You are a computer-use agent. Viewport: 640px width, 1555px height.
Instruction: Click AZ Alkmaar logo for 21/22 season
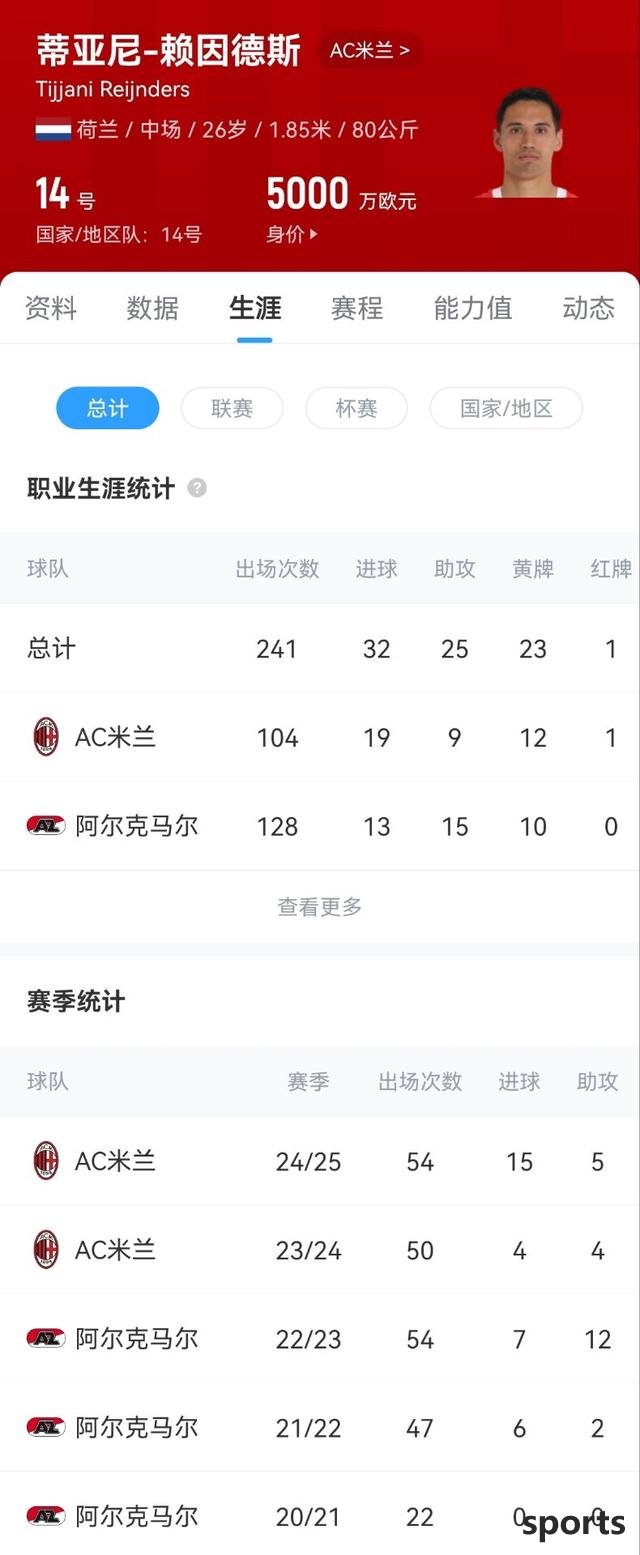click(x=46, y=1427)
